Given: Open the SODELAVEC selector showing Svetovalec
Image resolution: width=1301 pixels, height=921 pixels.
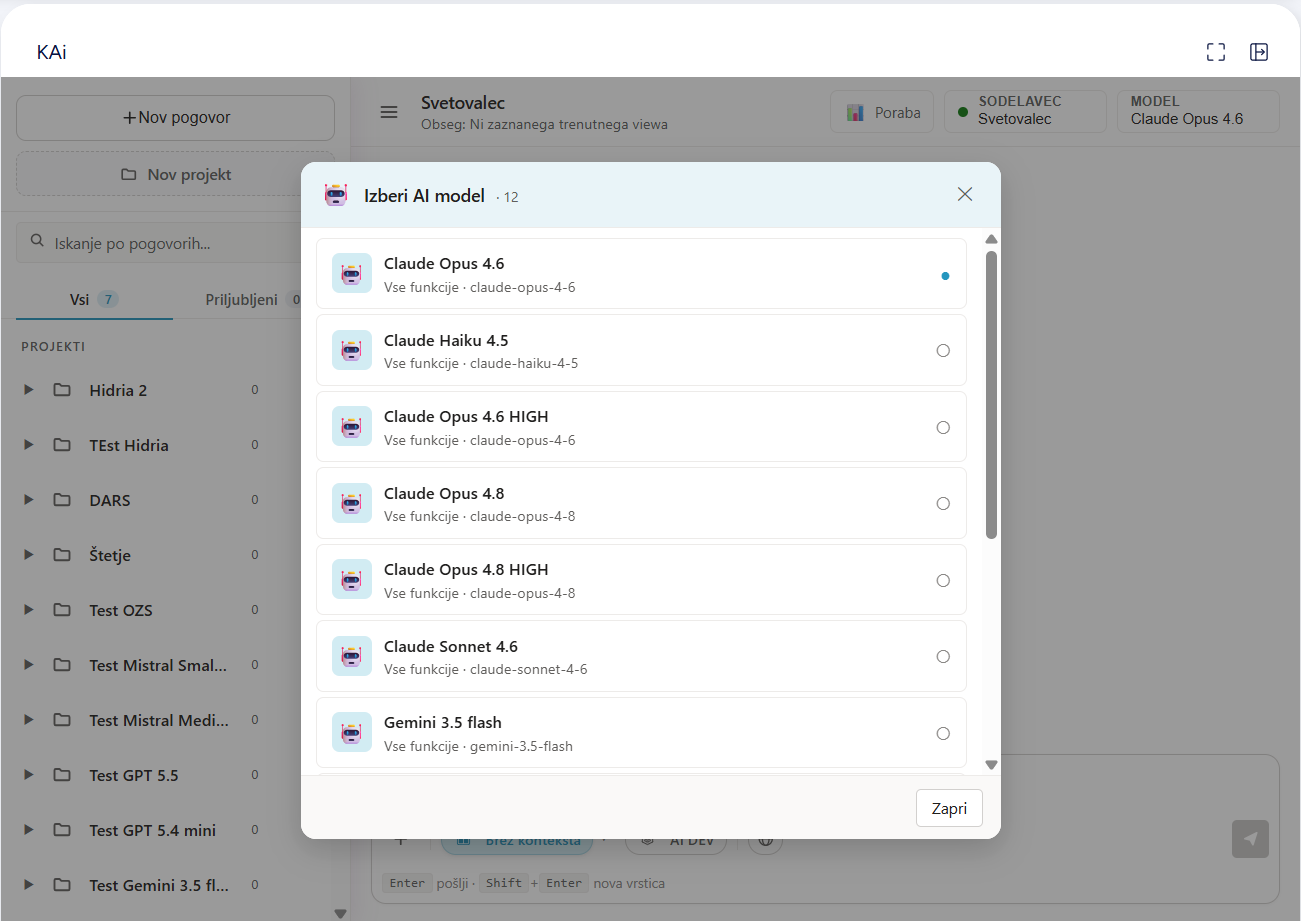Looking at the screenshot, I should pos(1025,111).
